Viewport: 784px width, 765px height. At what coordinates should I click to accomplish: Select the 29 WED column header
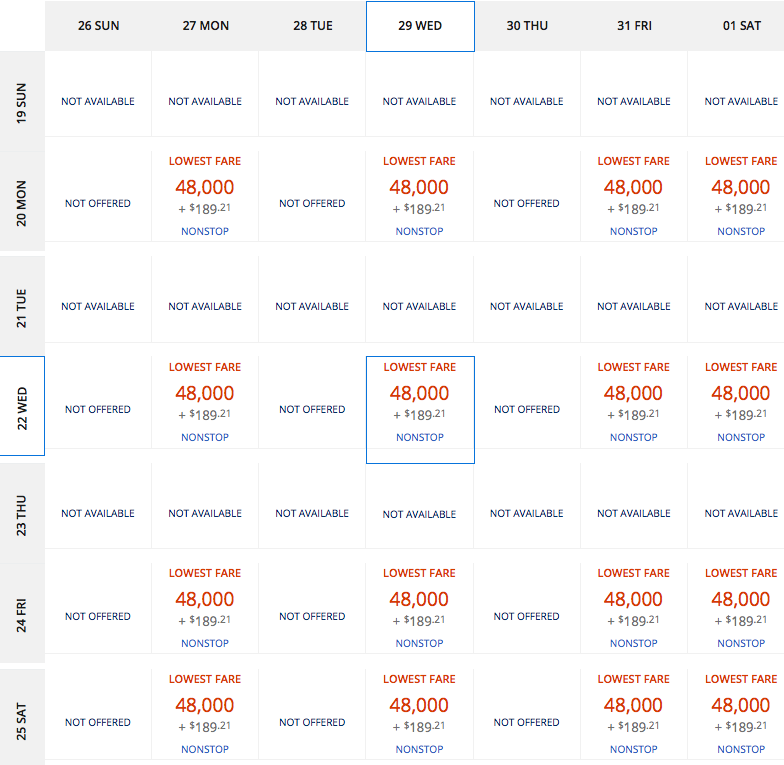click(420, 26)
